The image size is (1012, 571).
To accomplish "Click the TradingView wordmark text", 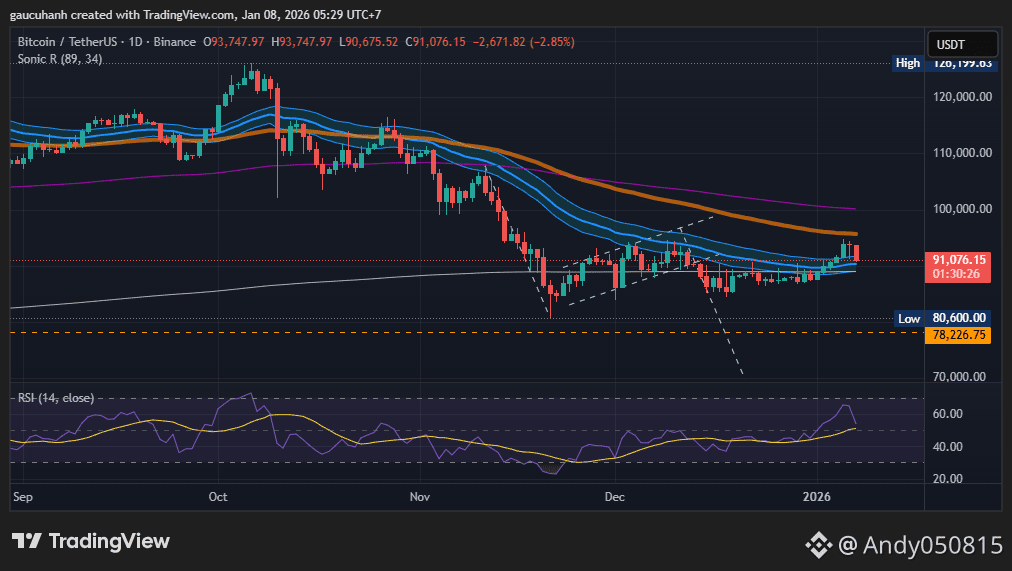I will [x=110, y=541].
